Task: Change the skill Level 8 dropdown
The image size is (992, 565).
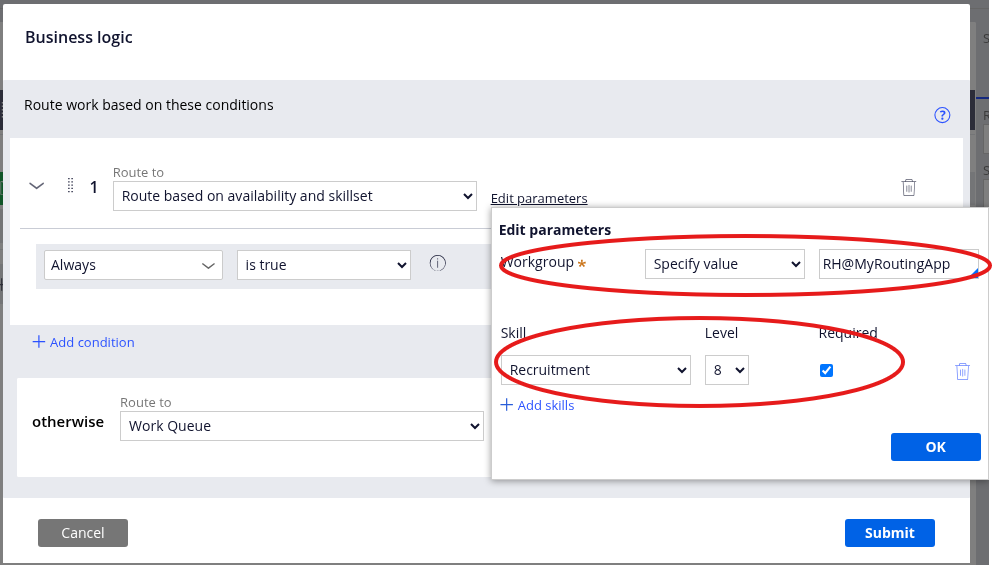Action: coord(726,370)
